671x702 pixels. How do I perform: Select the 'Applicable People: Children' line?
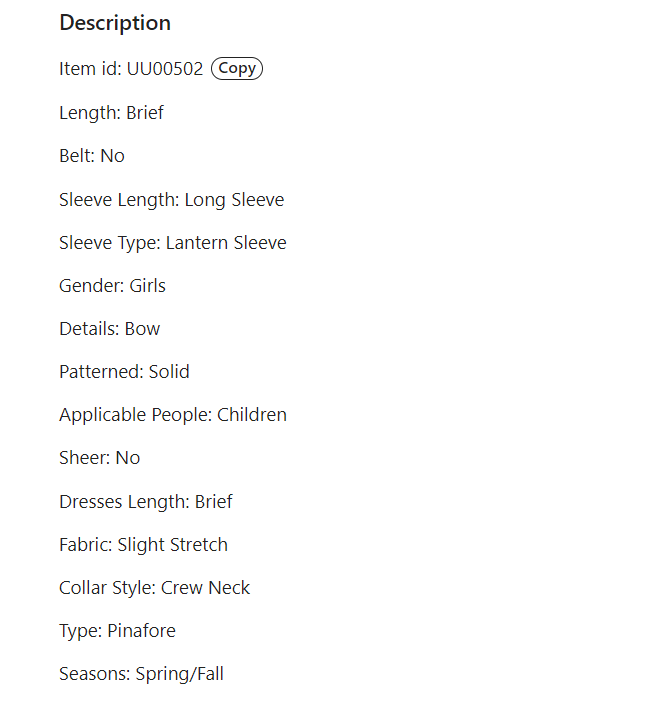[173, 415]
